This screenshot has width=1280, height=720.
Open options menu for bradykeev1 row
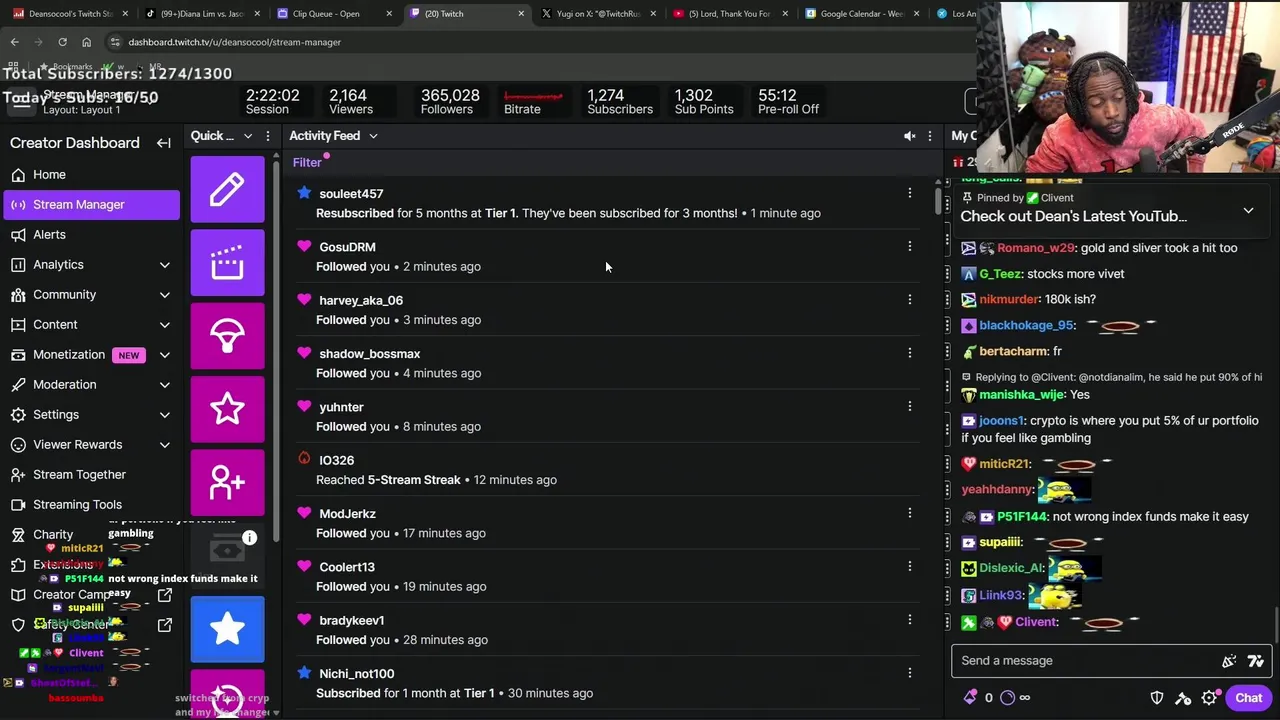[909, 620]
